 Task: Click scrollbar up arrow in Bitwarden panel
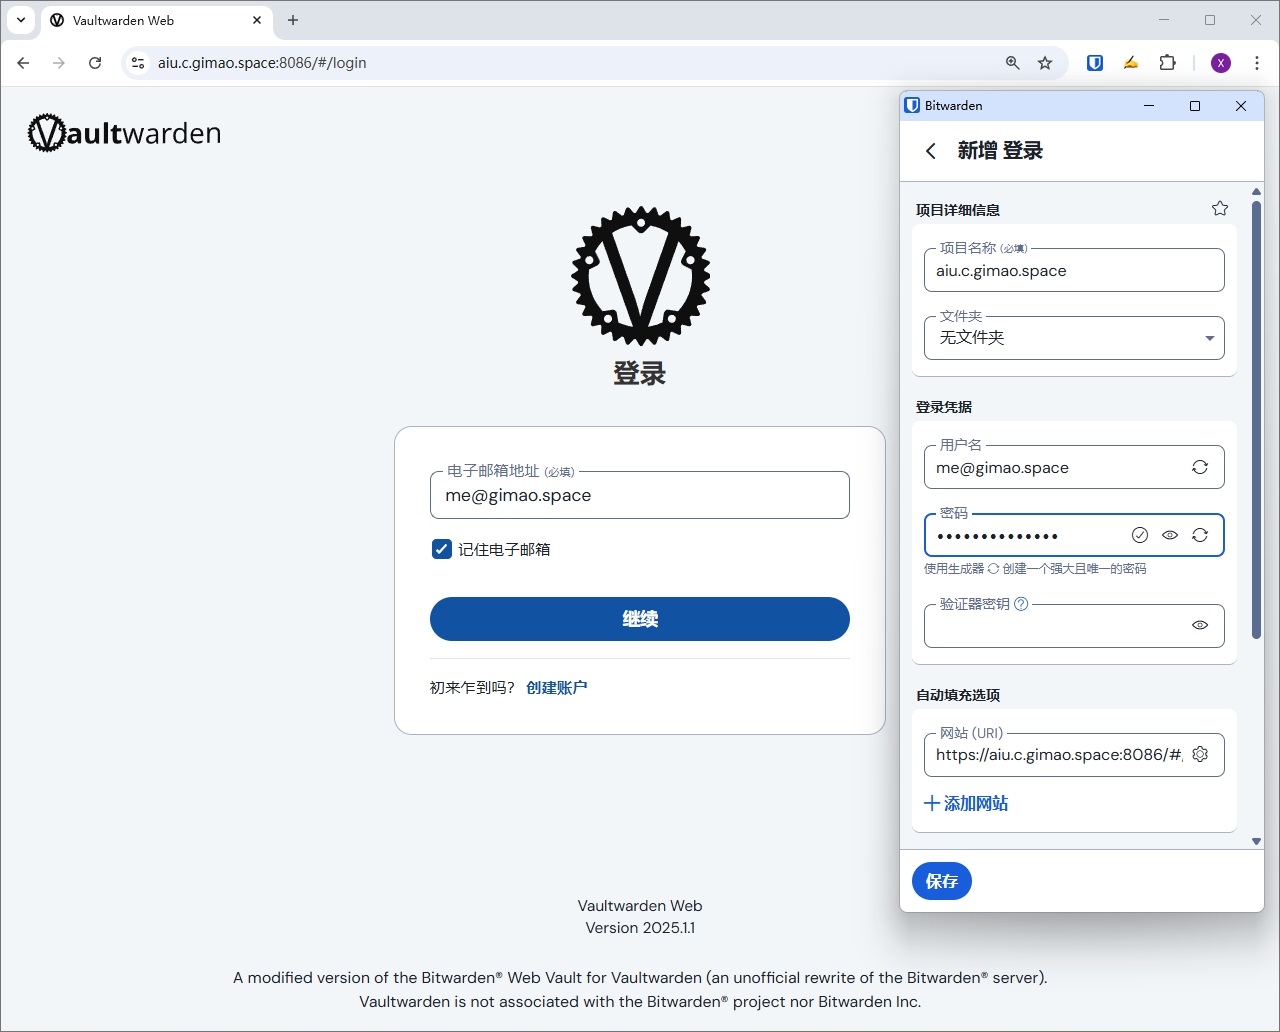[x=1256, y=191]
